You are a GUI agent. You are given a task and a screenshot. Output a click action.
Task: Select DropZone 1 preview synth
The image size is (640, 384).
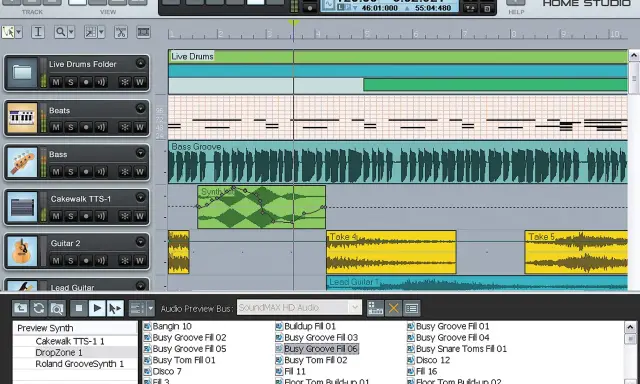point(59,353)
